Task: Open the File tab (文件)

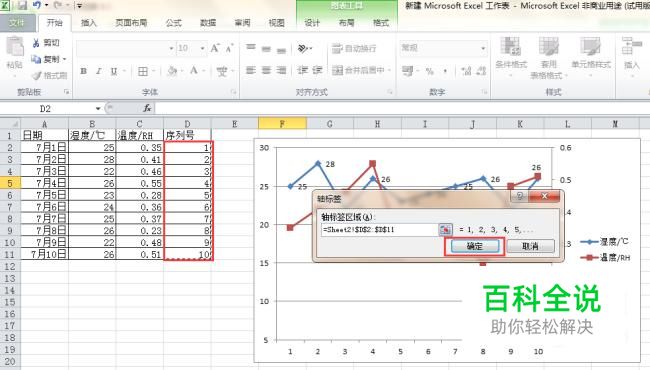Action: pos(17,23)
